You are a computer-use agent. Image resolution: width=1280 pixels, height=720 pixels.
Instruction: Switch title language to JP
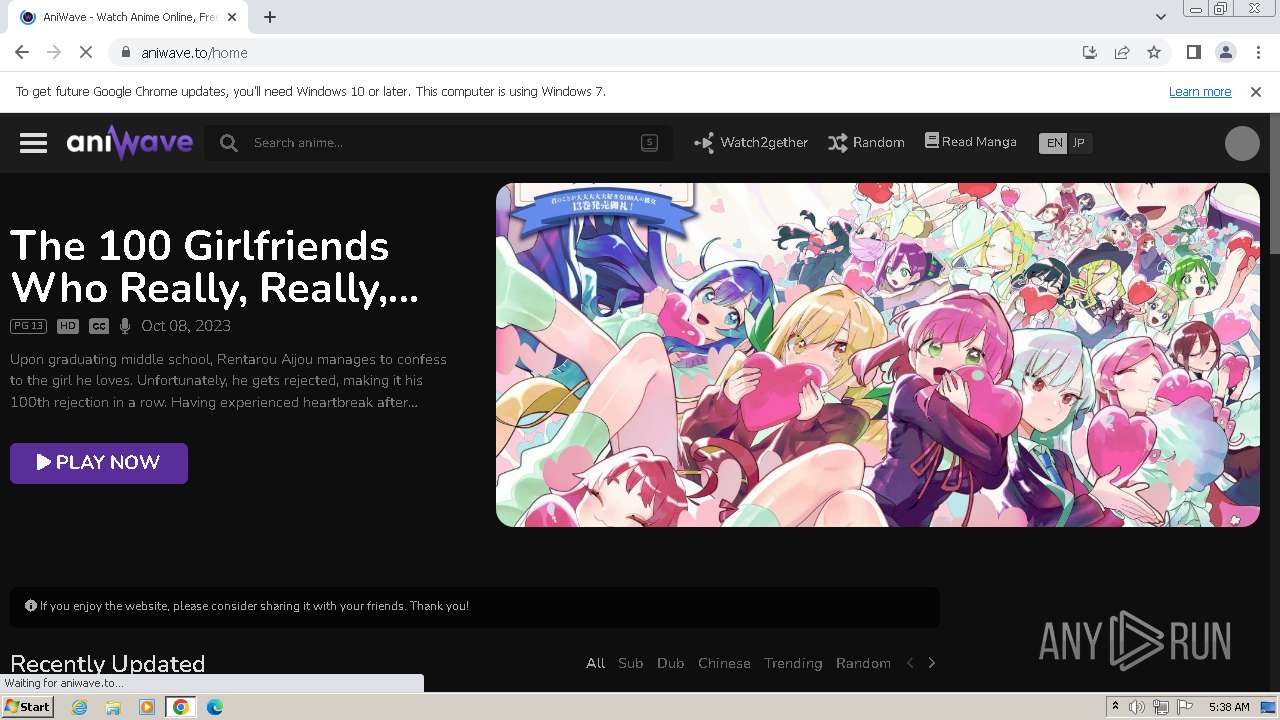pos(1079,143)
